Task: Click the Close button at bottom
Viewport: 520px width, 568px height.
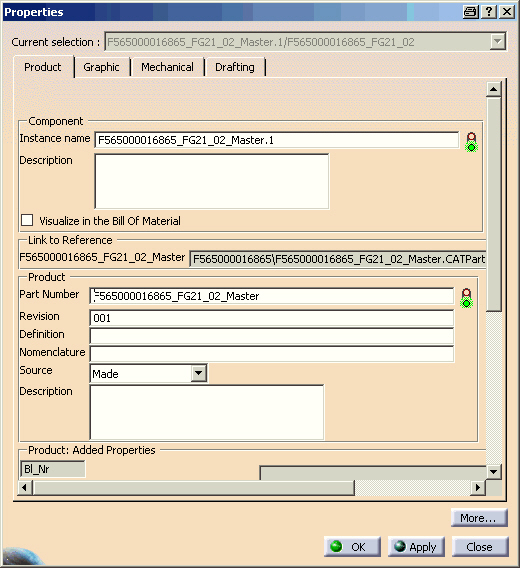Action: [x=480, y=547]
